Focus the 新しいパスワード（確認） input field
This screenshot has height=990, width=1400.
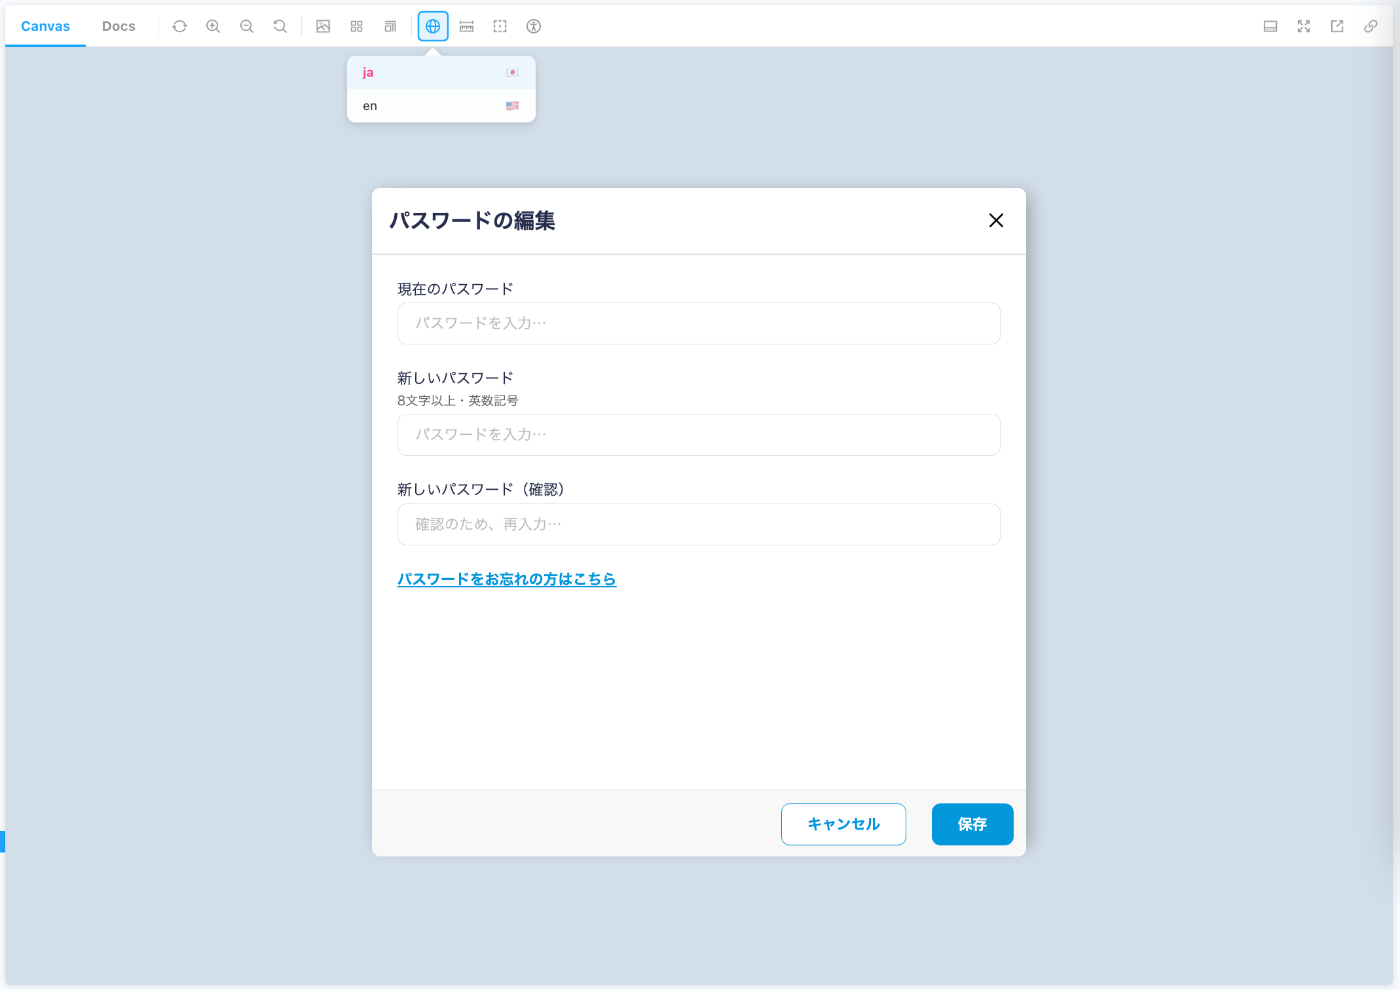click(x=699, y=524)
